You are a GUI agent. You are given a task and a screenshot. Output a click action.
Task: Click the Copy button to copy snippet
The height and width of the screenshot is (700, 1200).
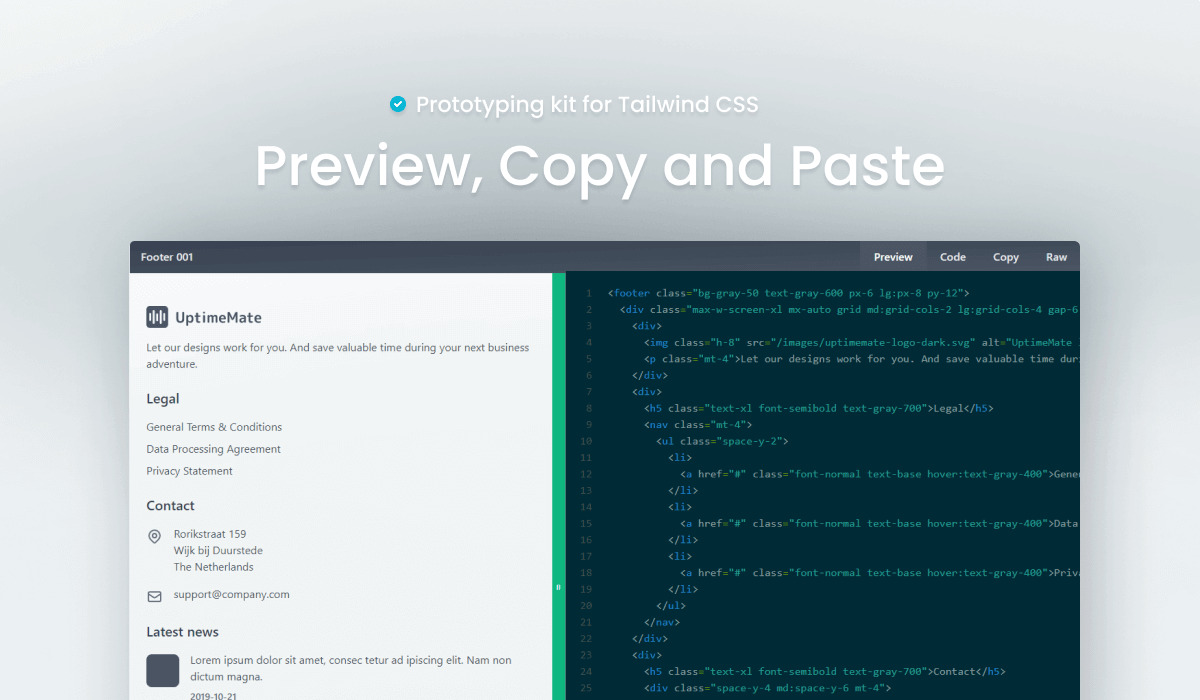click(1005, 256)
